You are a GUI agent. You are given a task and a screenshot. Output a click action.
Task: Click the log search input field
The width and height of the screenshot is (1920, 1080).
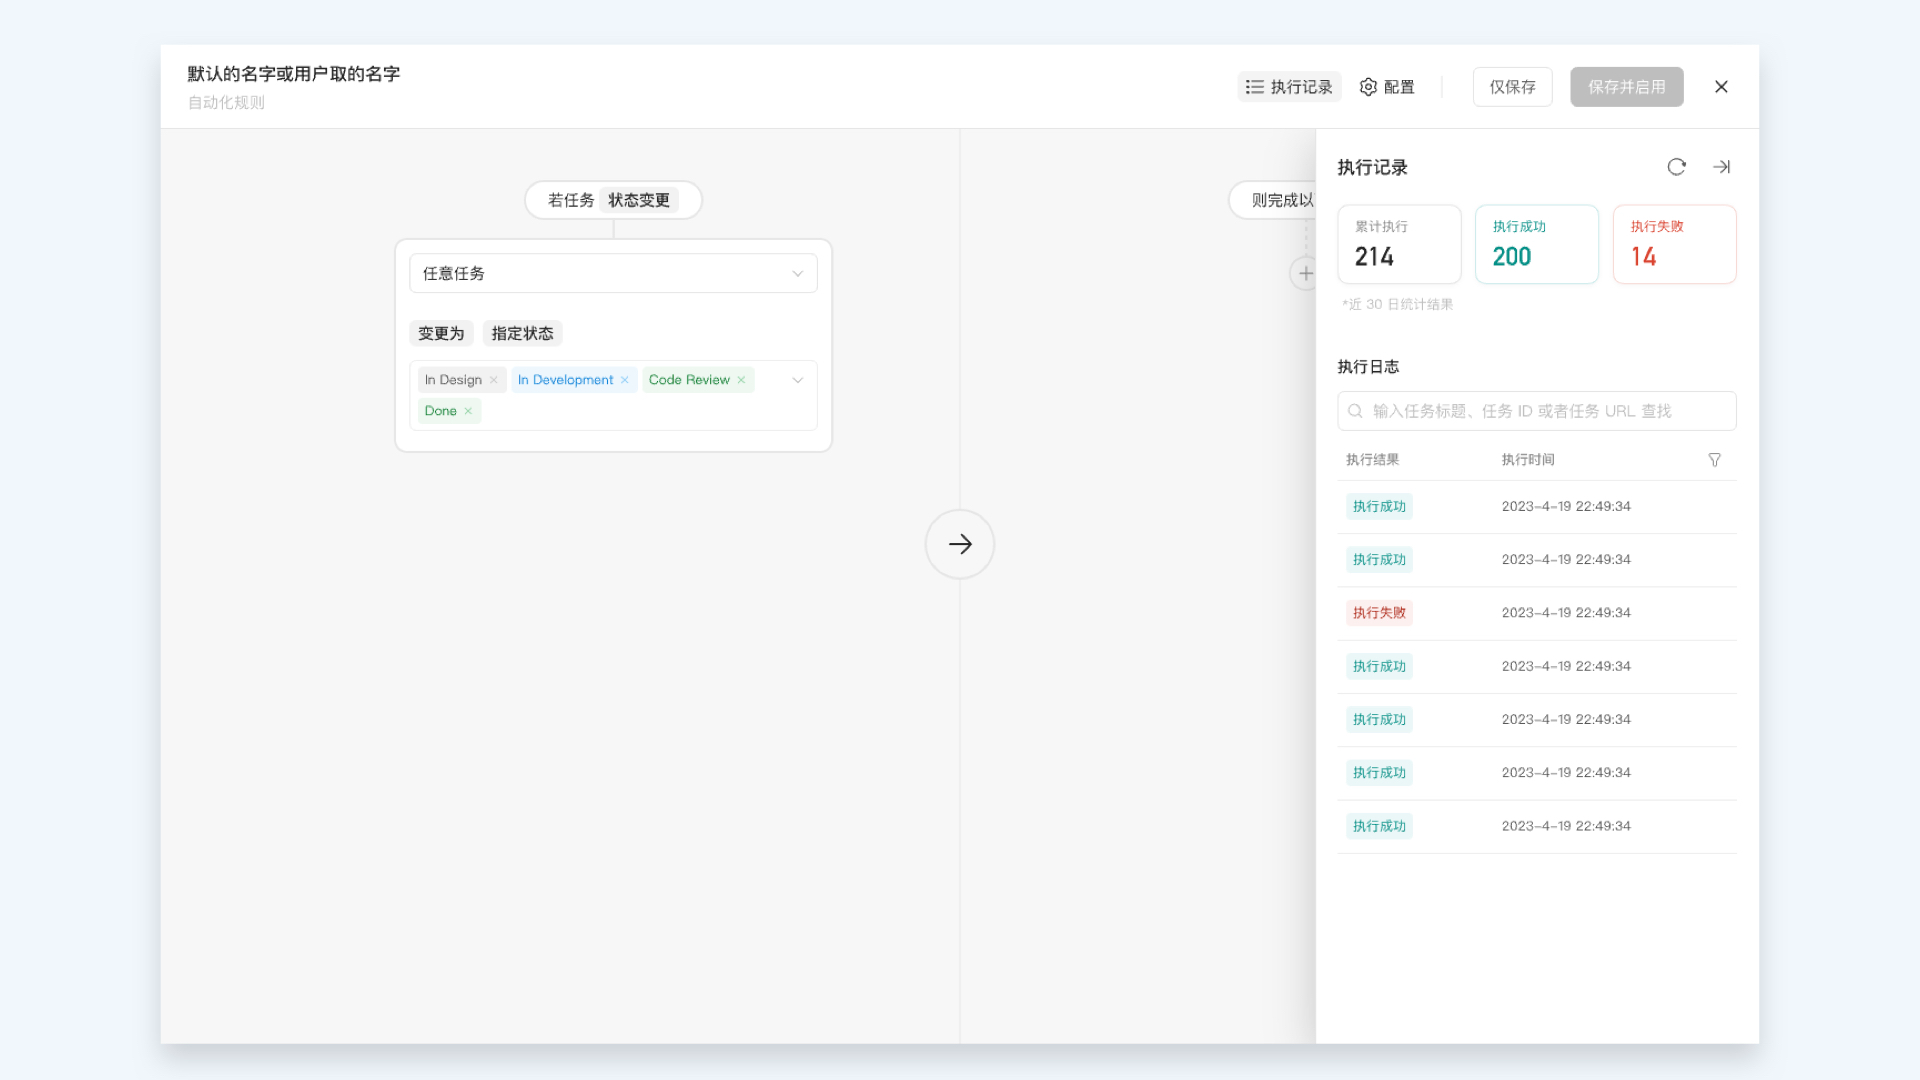(x=1536, y=411)
